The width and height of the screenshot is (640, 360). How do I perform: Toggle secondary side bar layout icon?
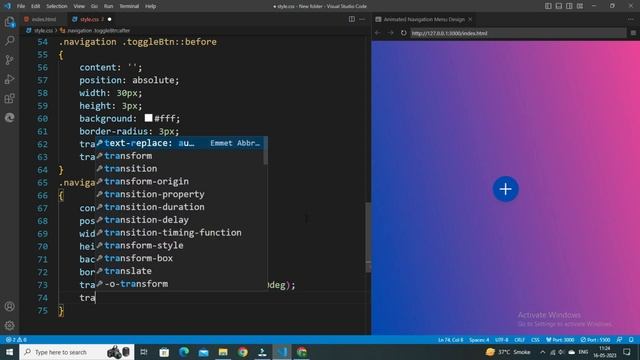569,6
